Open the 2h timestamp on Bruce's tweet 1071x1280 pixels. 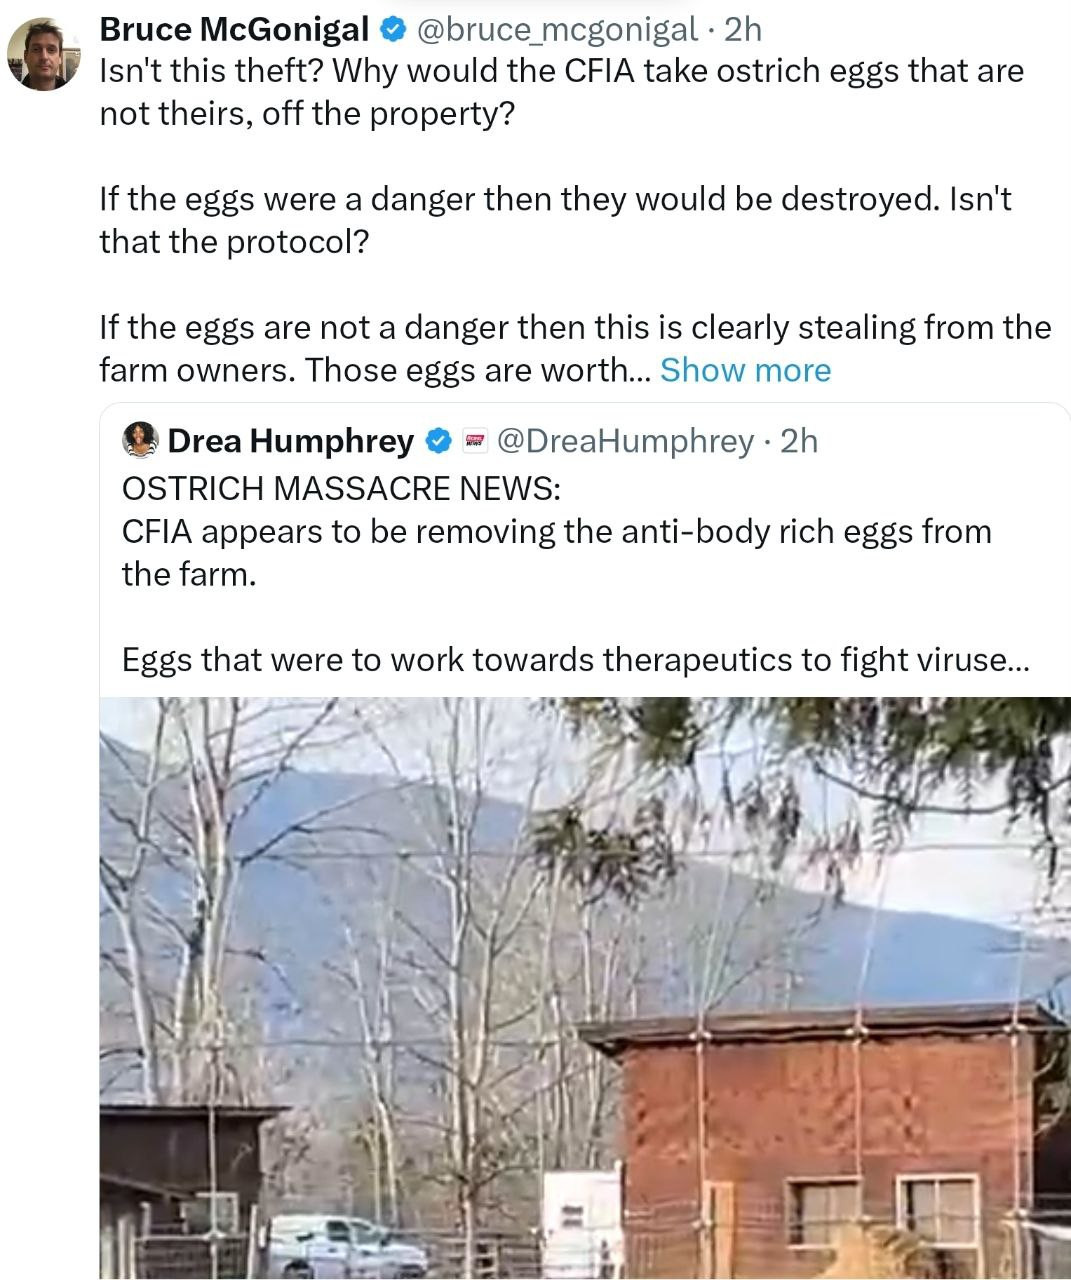[742, 30]
